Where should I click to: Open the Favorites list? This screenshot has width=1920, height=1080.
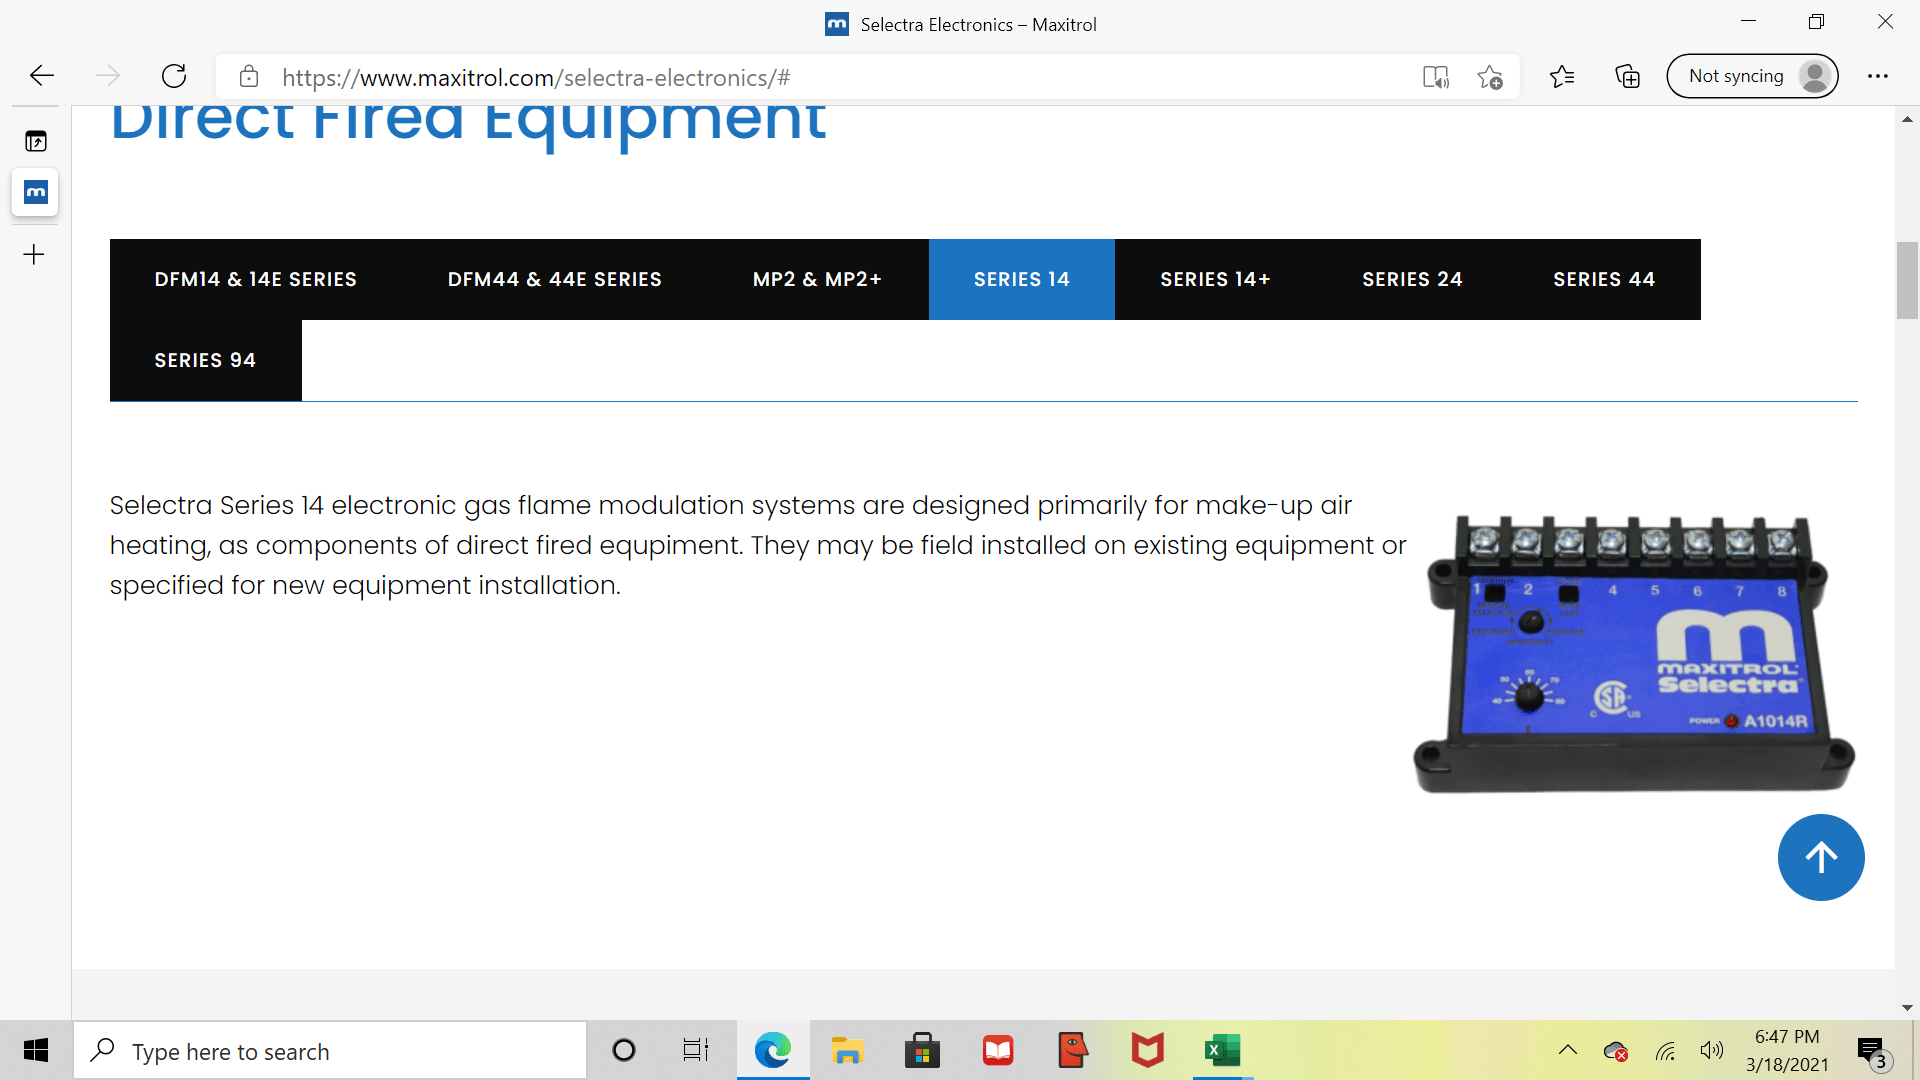click(1562, 76)
